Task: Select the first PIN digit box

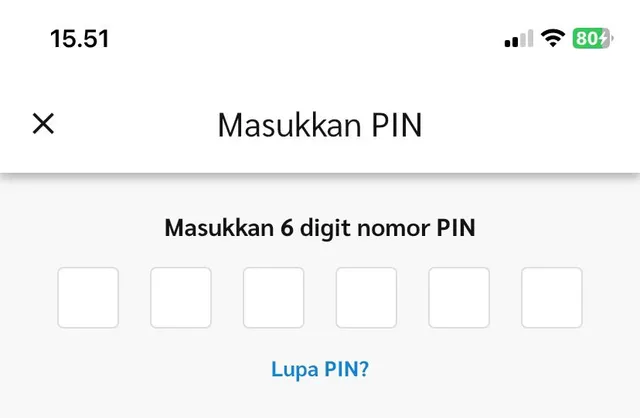Action: pos(88,298)
